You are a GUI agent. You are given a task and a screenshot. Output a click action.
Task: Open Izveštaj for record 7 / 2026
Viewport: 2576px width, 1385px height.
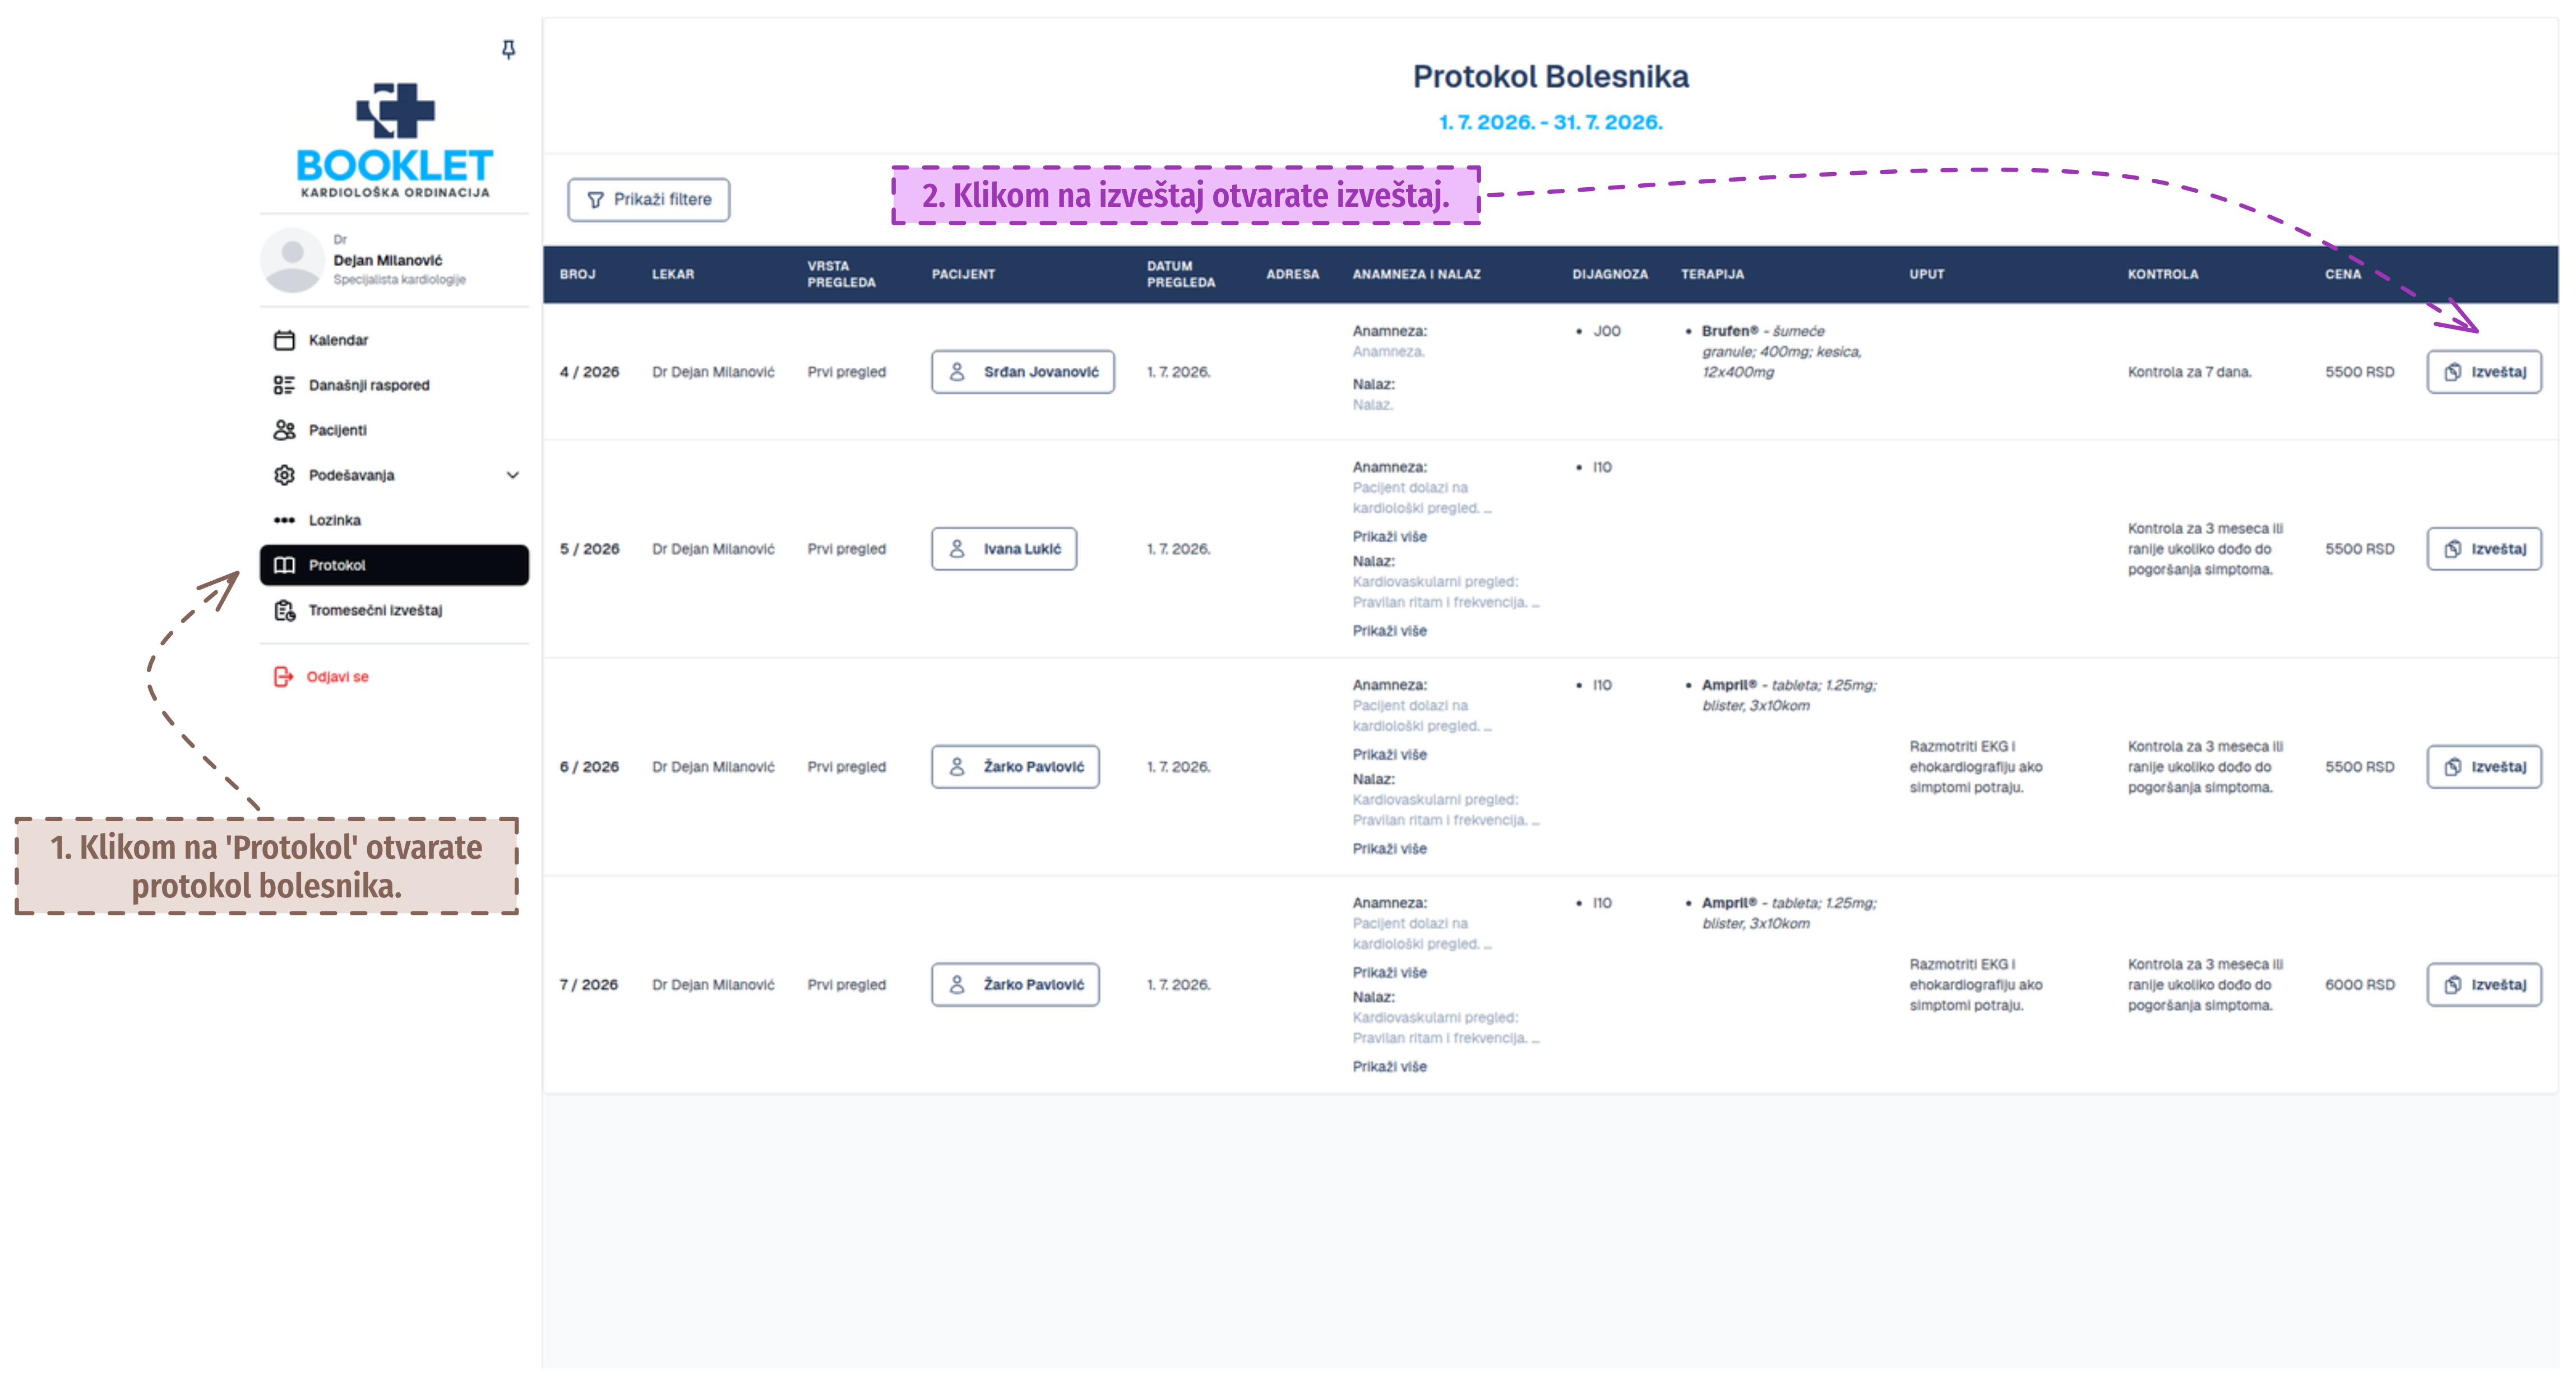(2484, 985)
